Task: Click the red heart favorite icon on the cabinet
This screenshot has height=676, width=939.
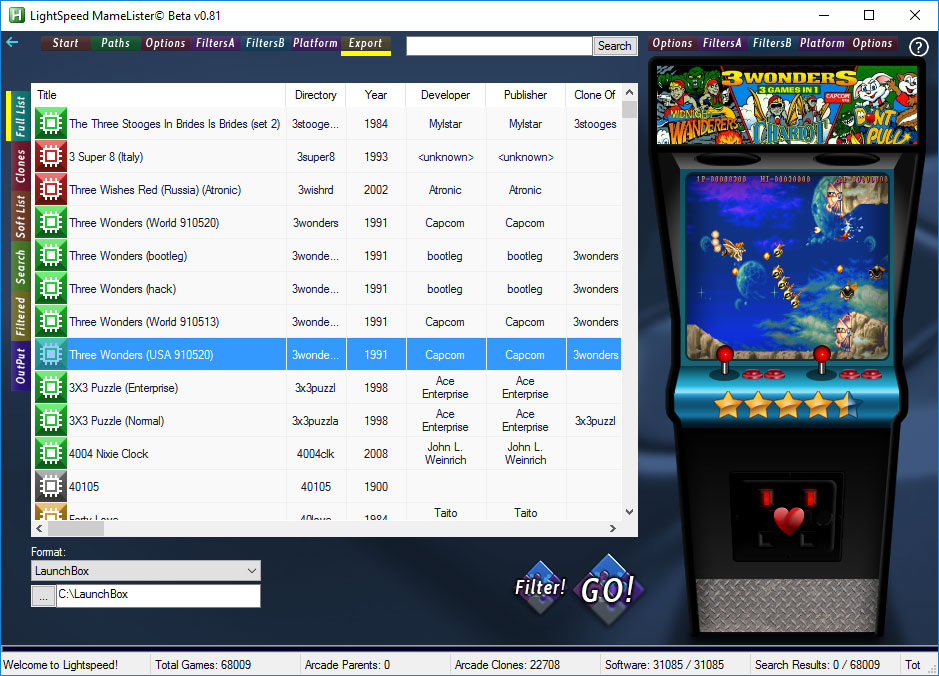Action: click(789, 519)
